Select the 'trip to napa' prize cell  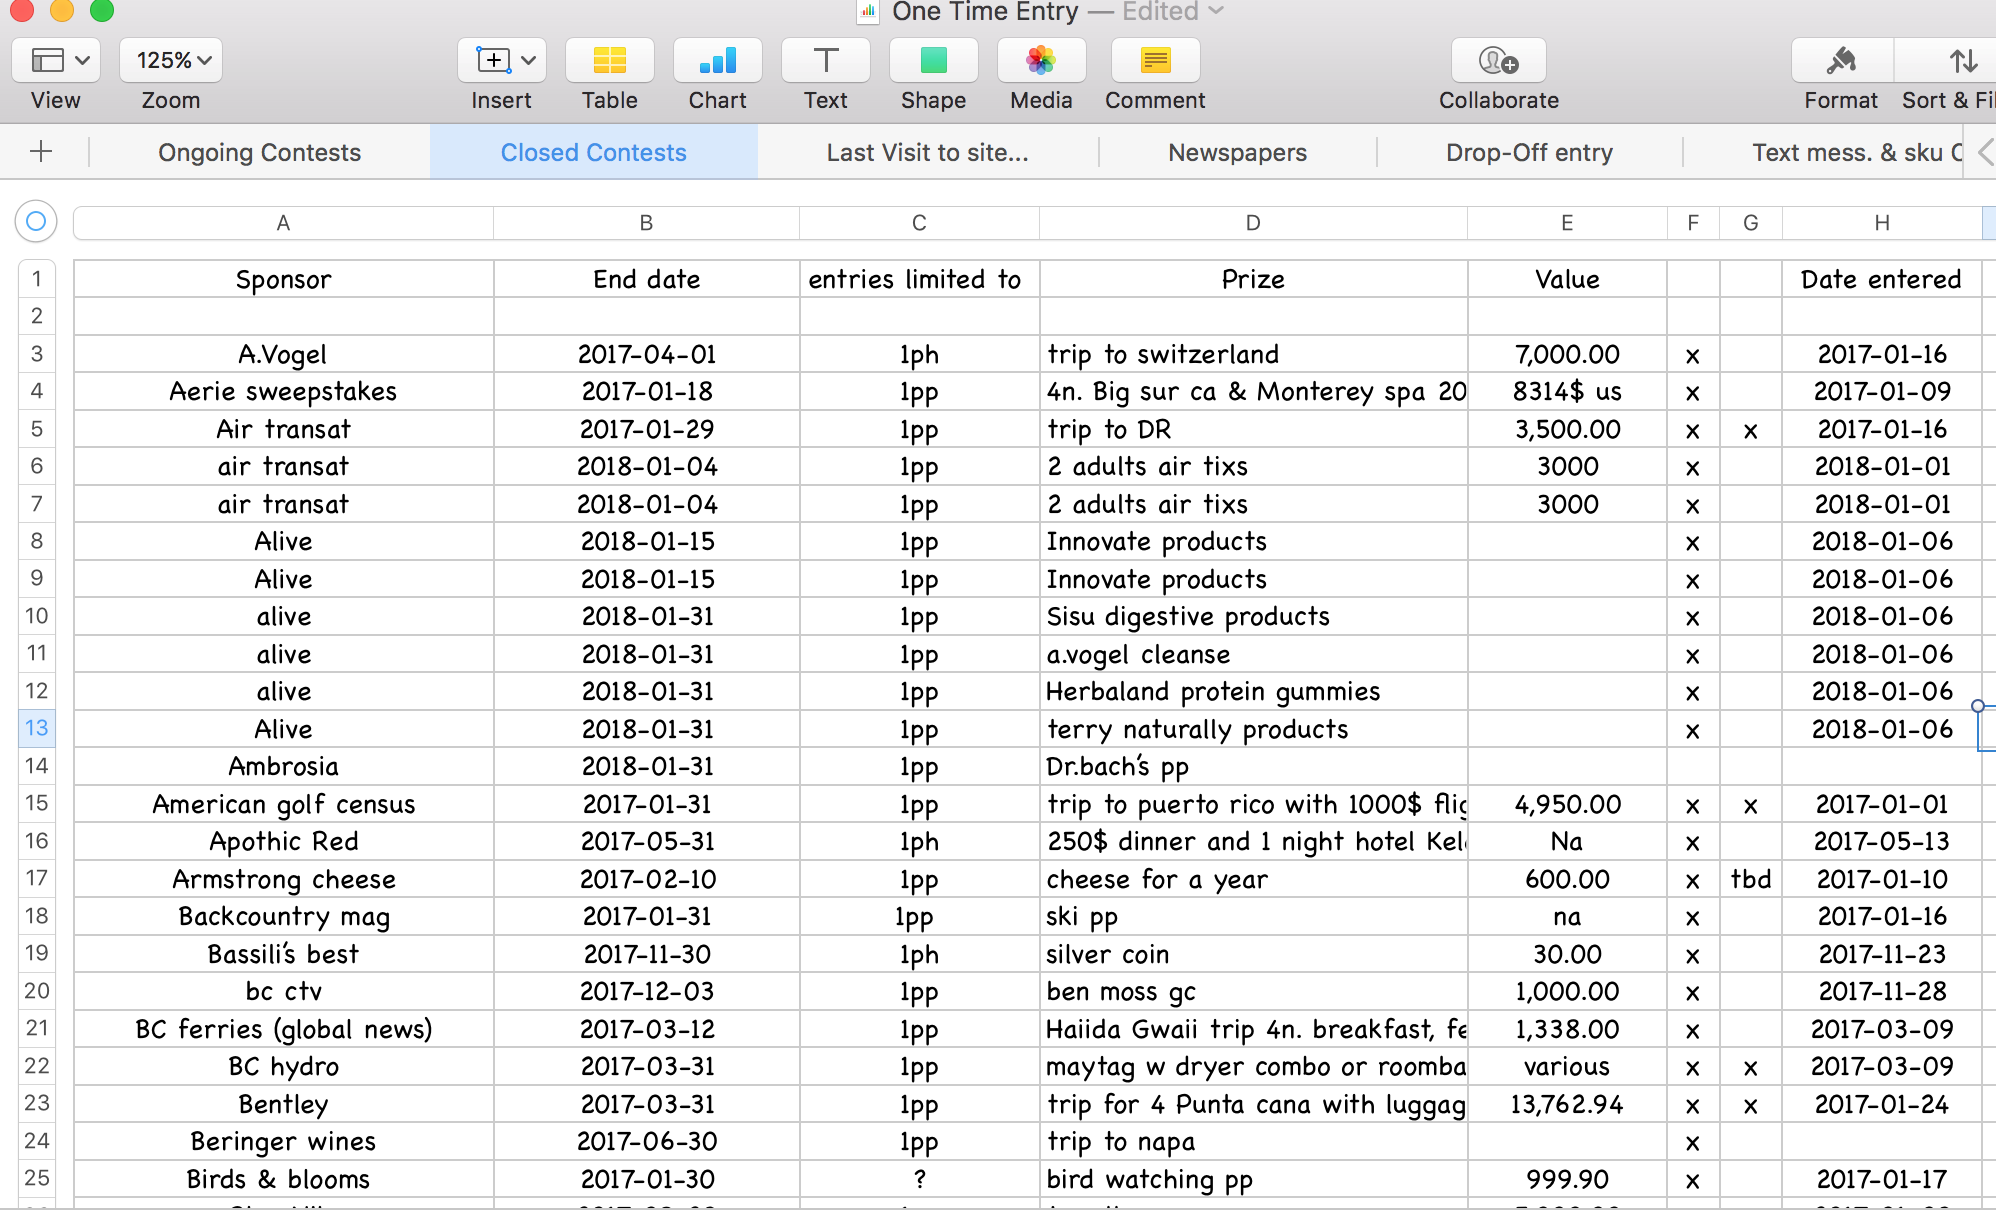pyautogui.click(x=1253, y=1141)
